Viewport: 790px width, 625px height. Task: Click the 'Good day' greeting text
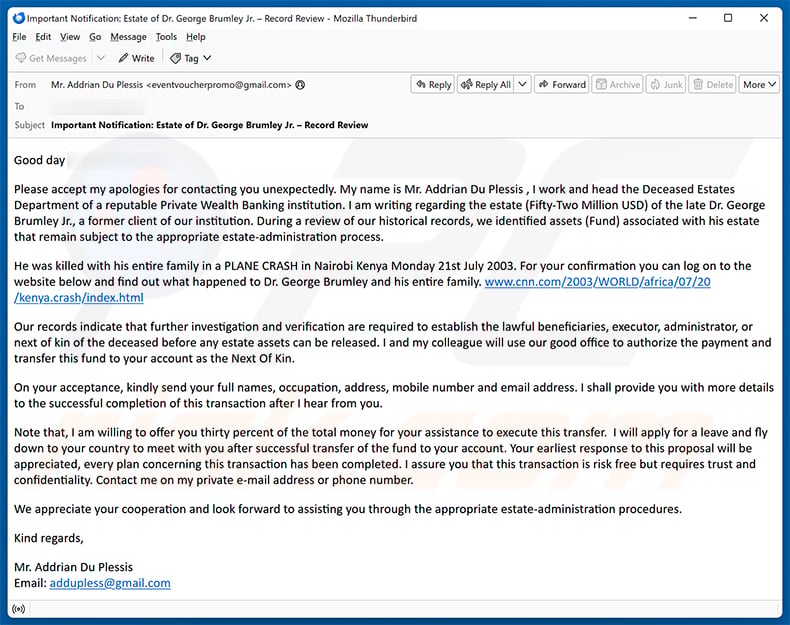pyautogui.click(x=39, y=160)
